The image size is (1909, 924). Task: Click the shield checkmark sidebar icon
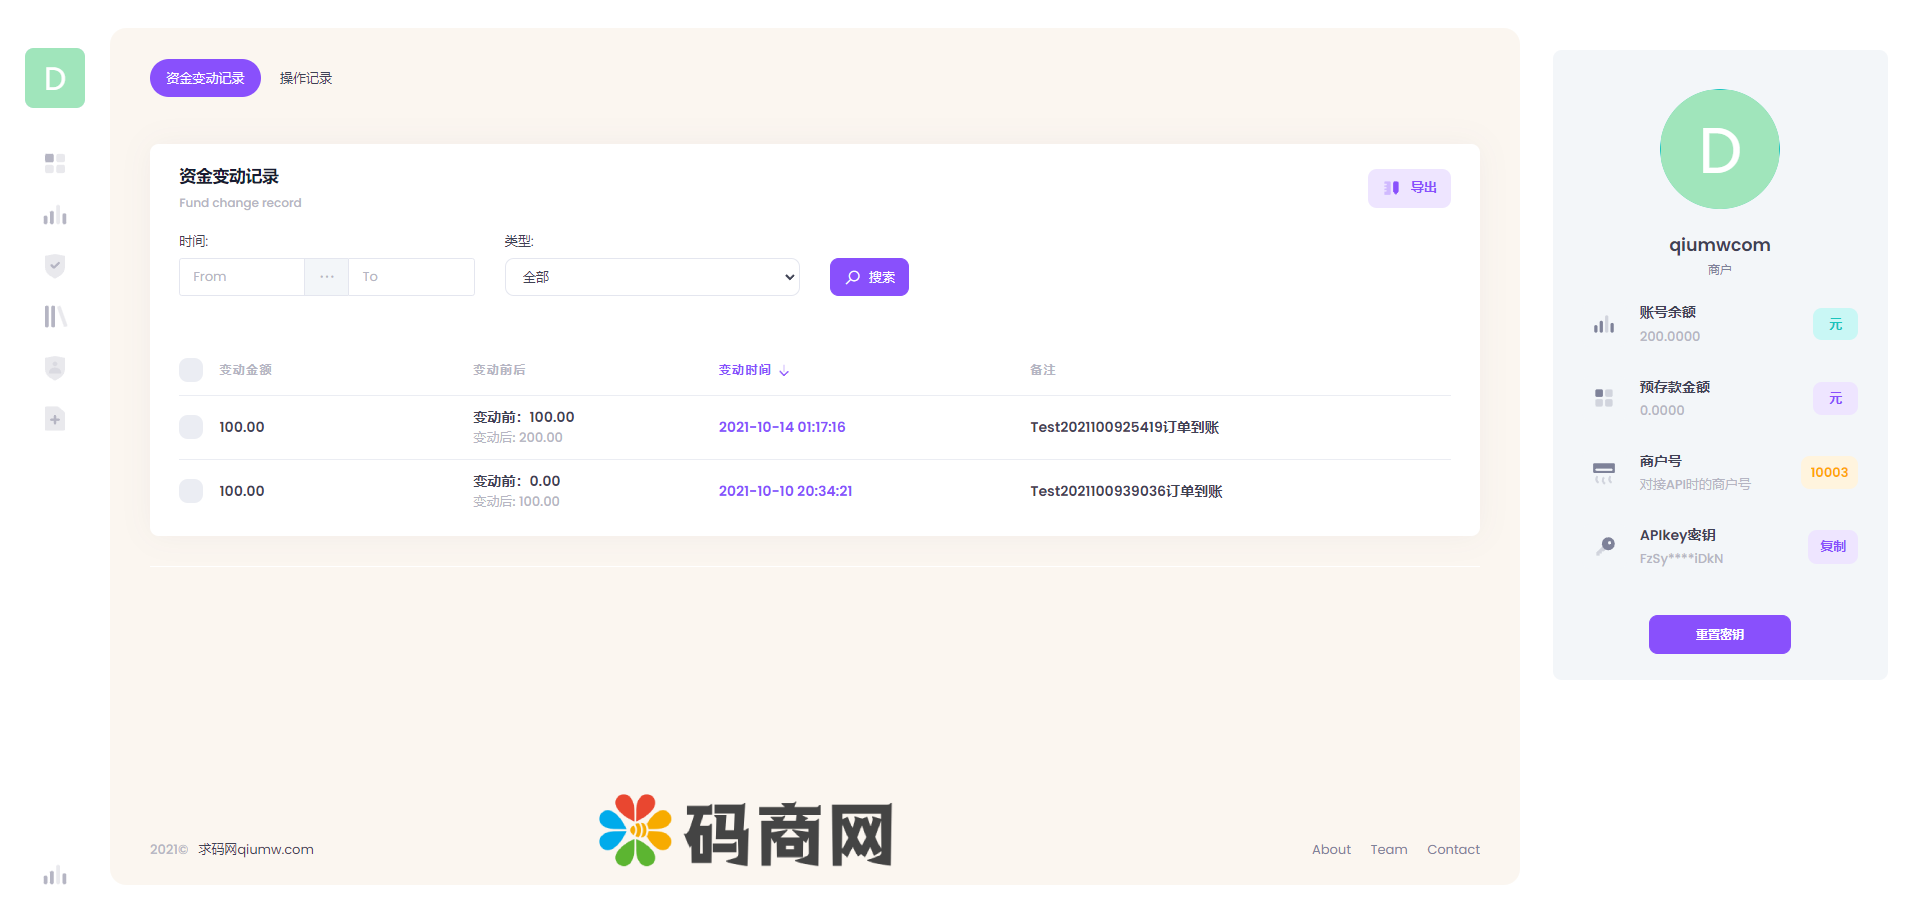point(55,265)
